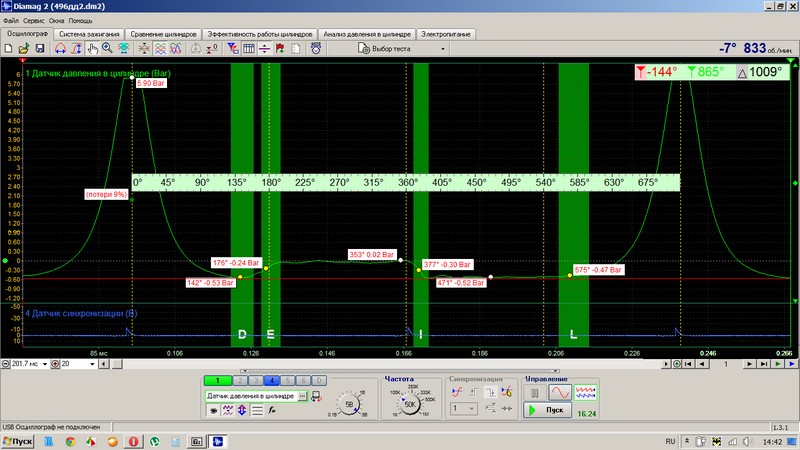Image resolution: width=800 pixels, height=450 pixels.
Task: Open the Файл menu
Action: click(x=11, y=21)
